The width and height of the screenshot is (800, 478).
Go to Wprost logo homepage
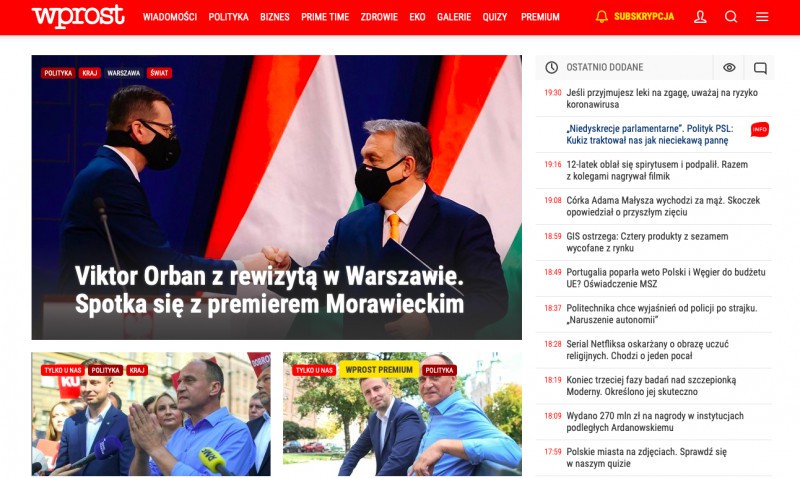click(x=78, y=16)
